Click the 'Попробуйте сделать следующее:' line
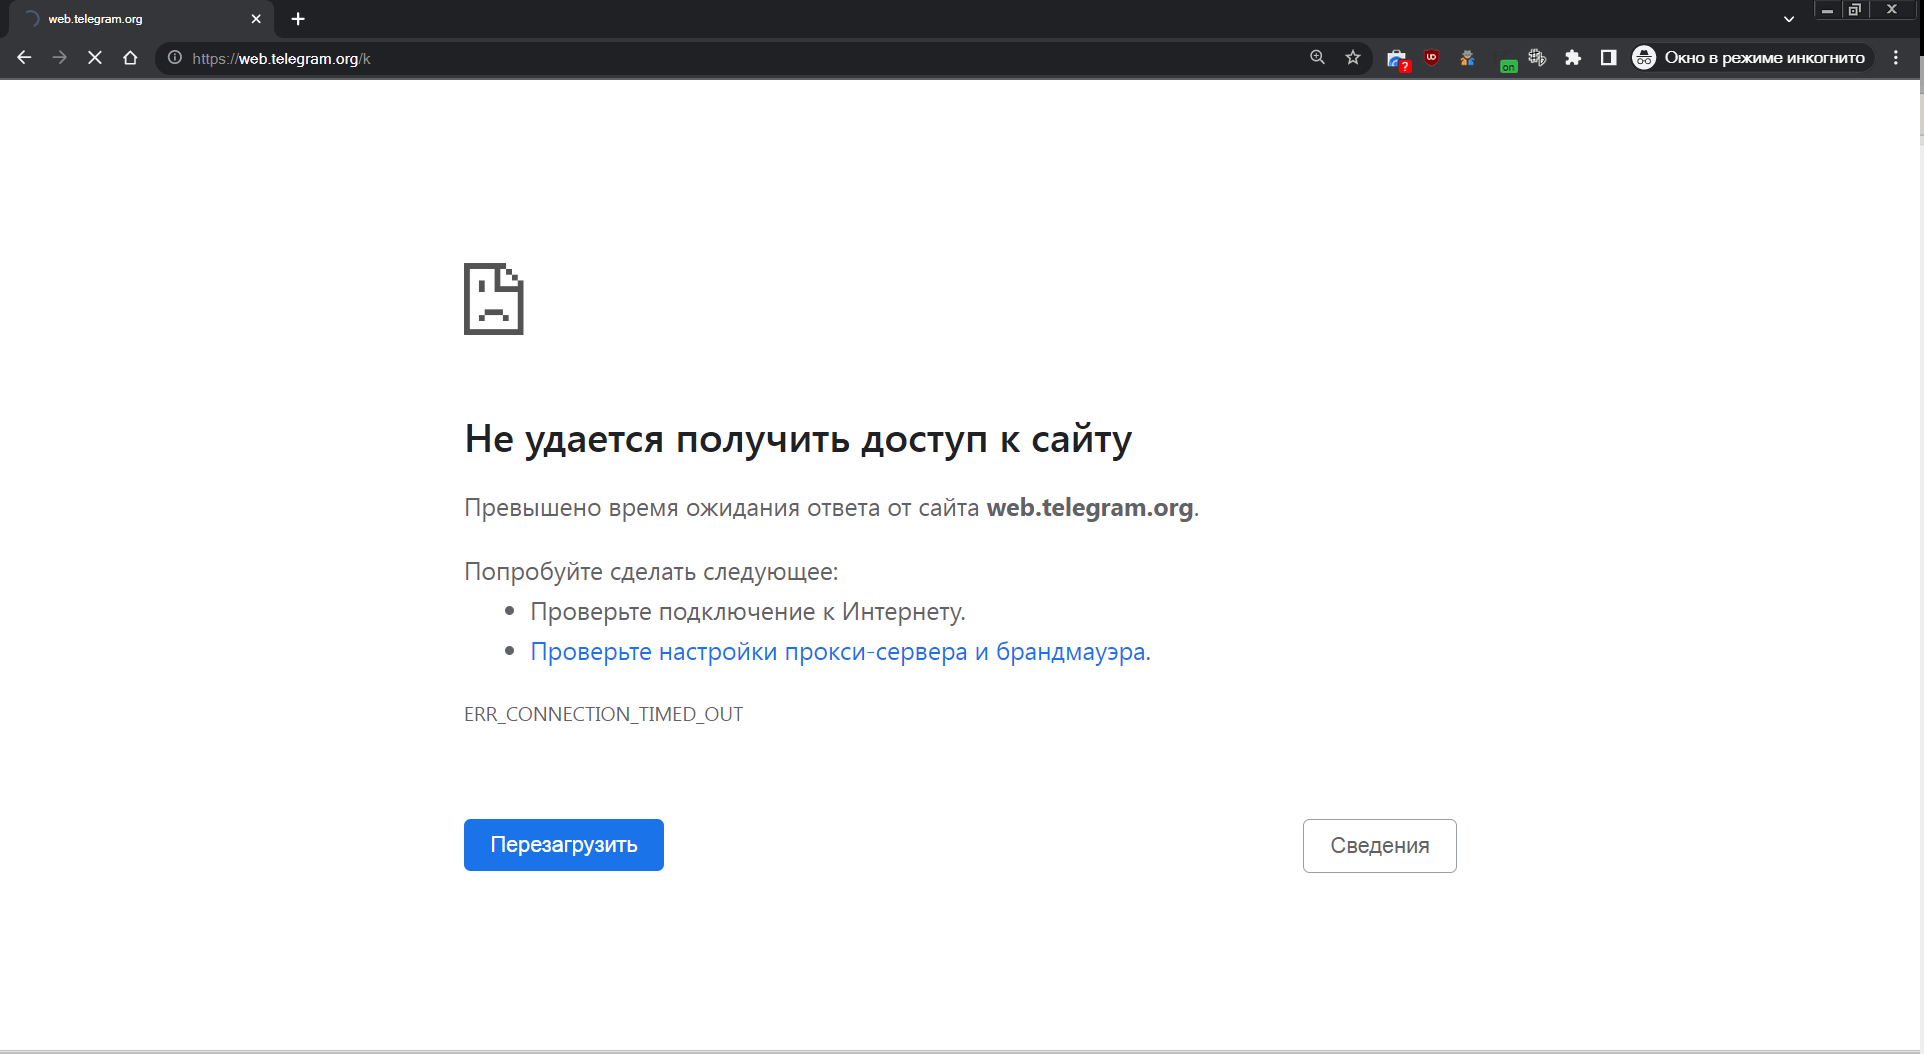This screenshot has width=1924, height=1054. pos(651,572)
